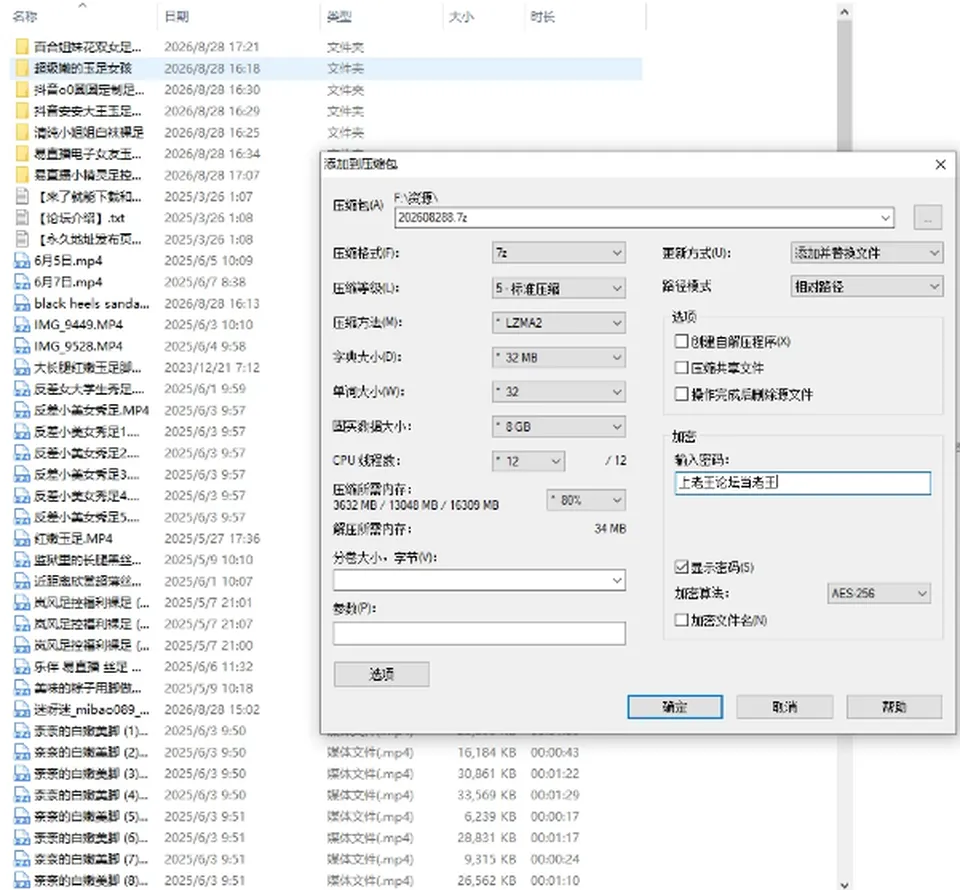Click the 名称 column header
This screenshot has width=960, height=890.
[25, 17]
